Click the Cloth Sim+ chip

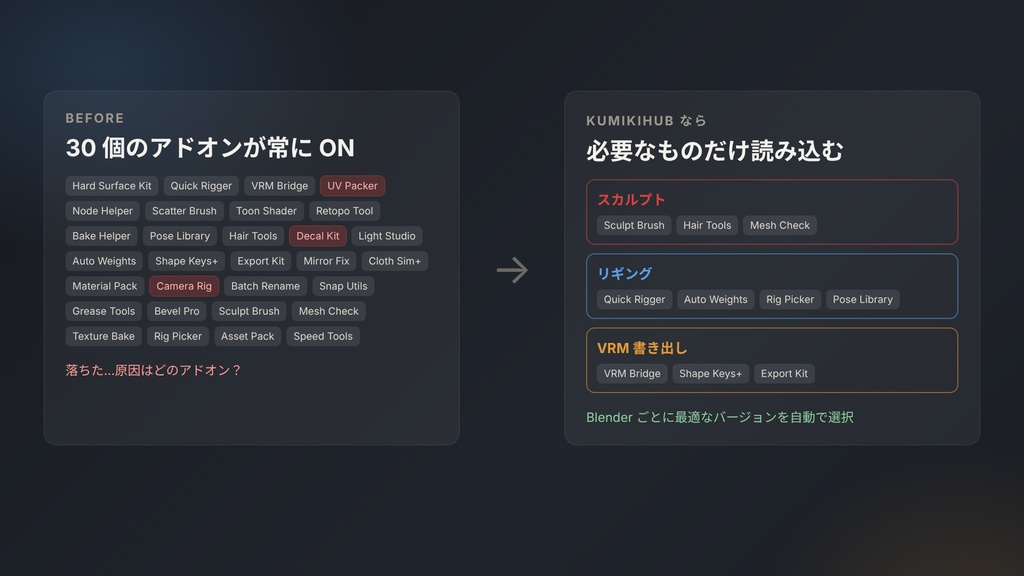click(394, 261)
